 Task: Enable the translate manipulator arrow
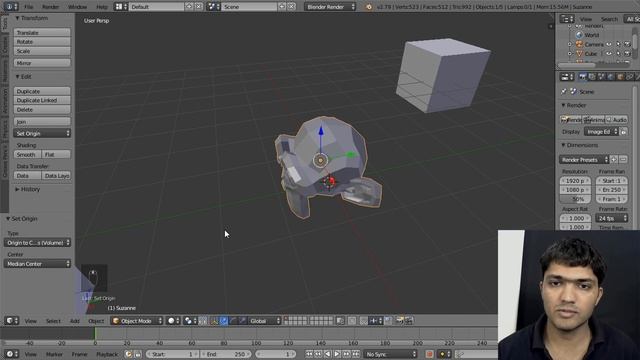click(x=224, y=321)
